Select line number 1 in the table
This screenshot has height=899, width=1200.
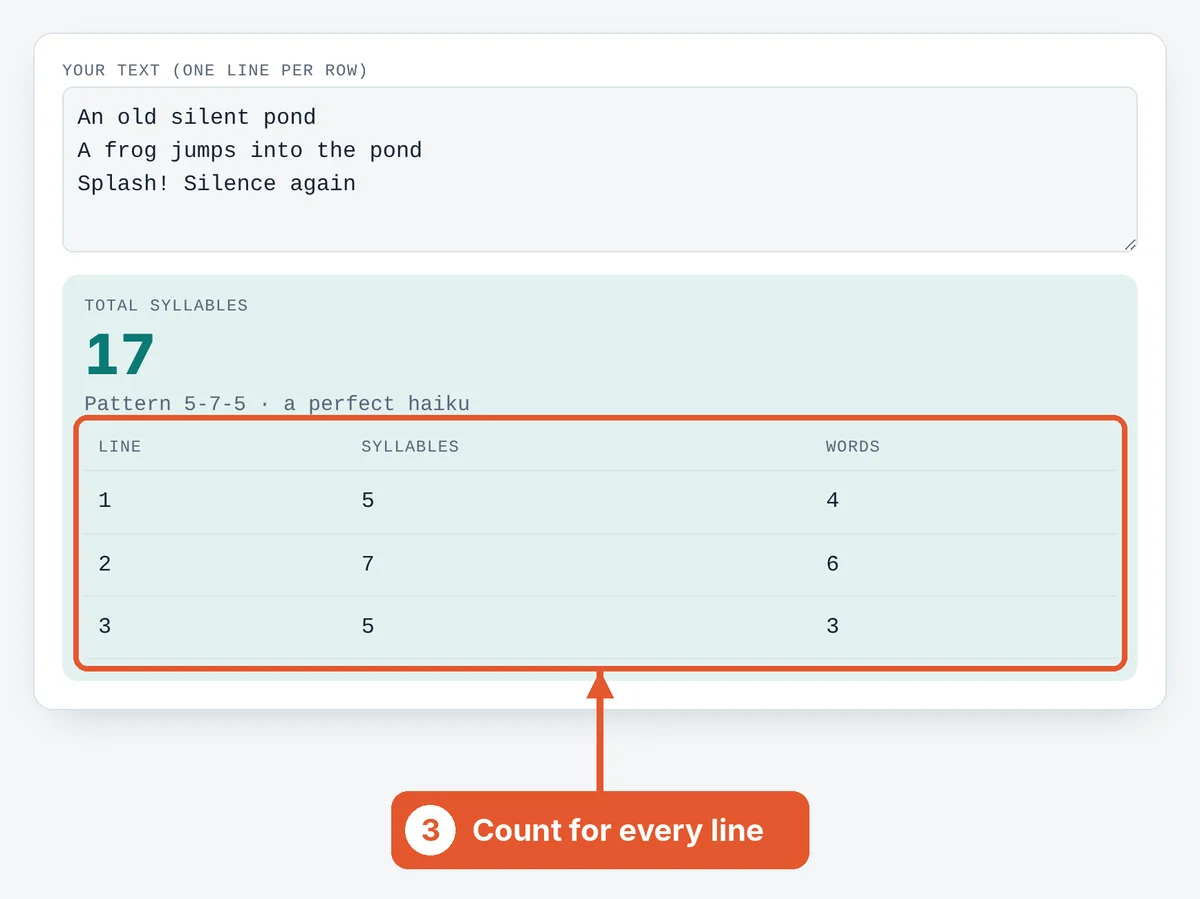click(x=105, y=501)
